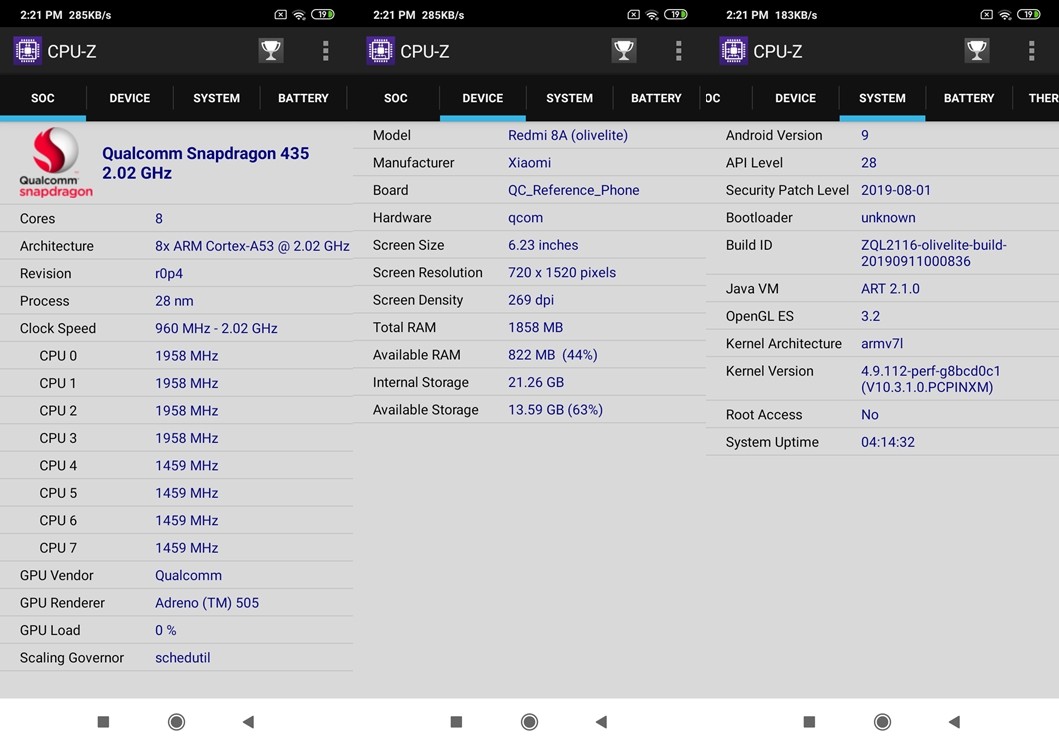Tap the CPU-Z app logo in the left panel
Image resolution: width=1059 pixels, height=745 pixels.
click(x=28, y=51)
